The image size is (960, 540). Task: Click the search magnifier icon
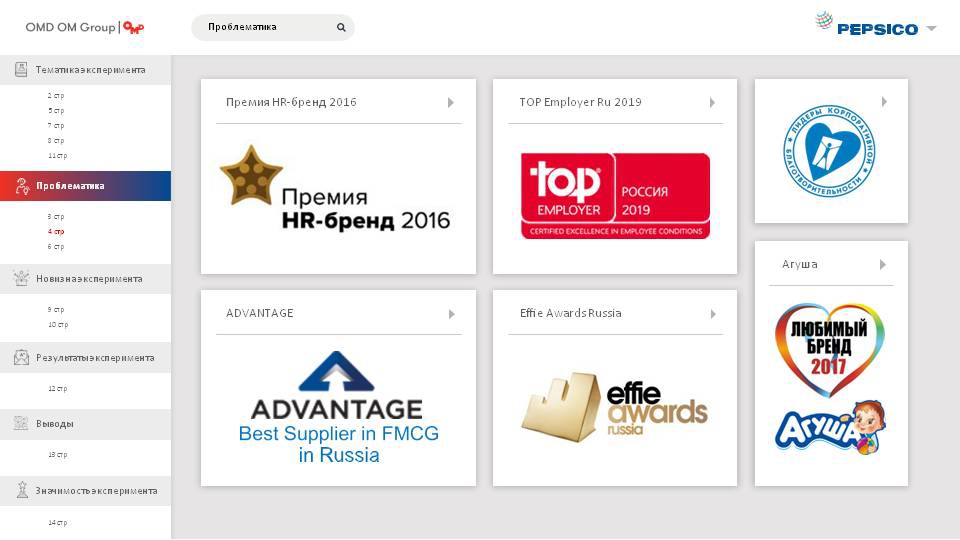coord(341,27)
